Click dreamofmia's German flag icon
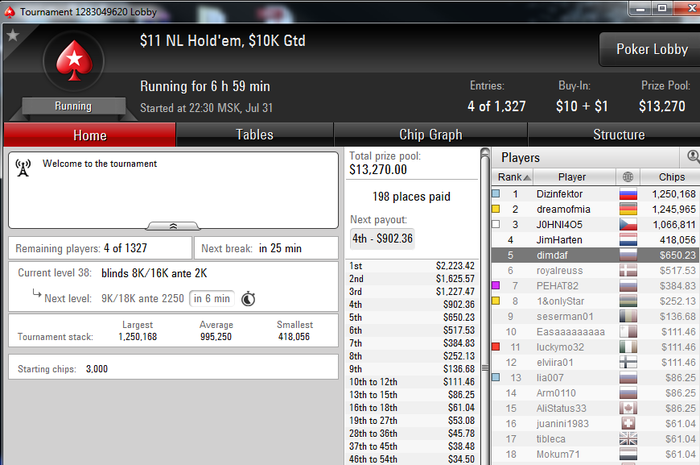Screen dimensions: 700x465 [x=628, y=209]
